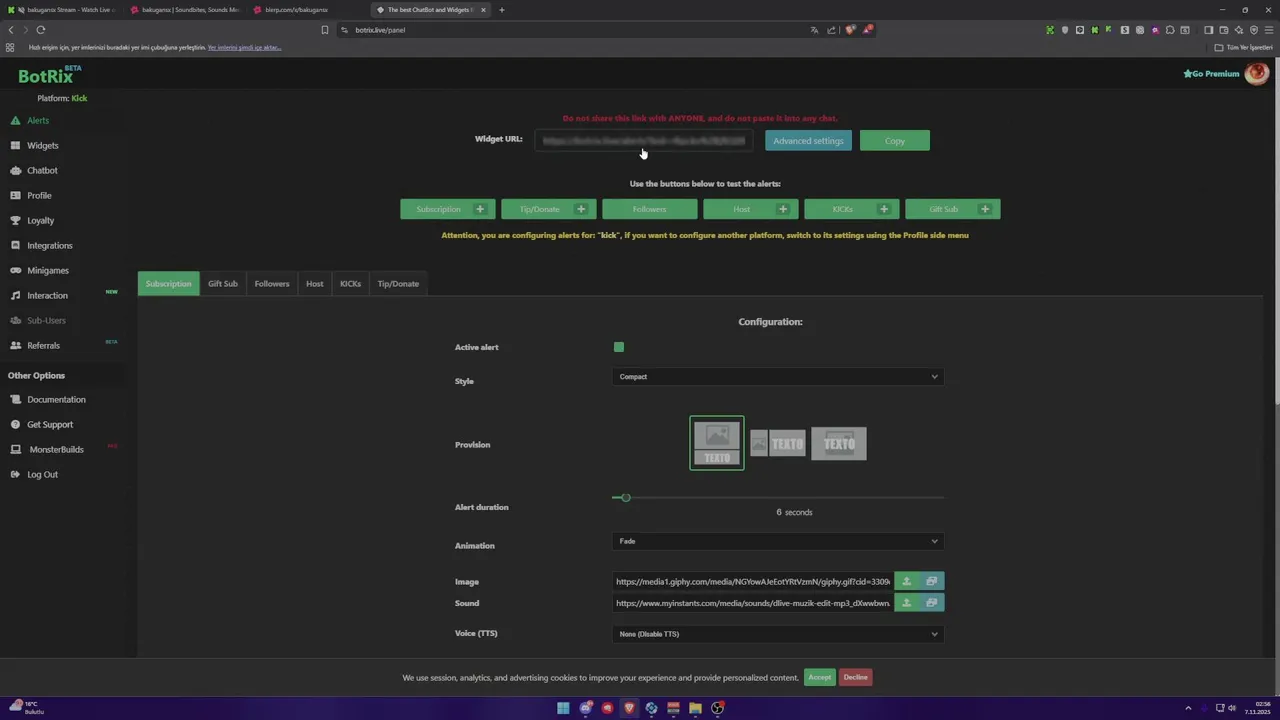Screen dimensions: 1280x720
Task: Select the image-above-text provision layout
Action: coord(717,443)
